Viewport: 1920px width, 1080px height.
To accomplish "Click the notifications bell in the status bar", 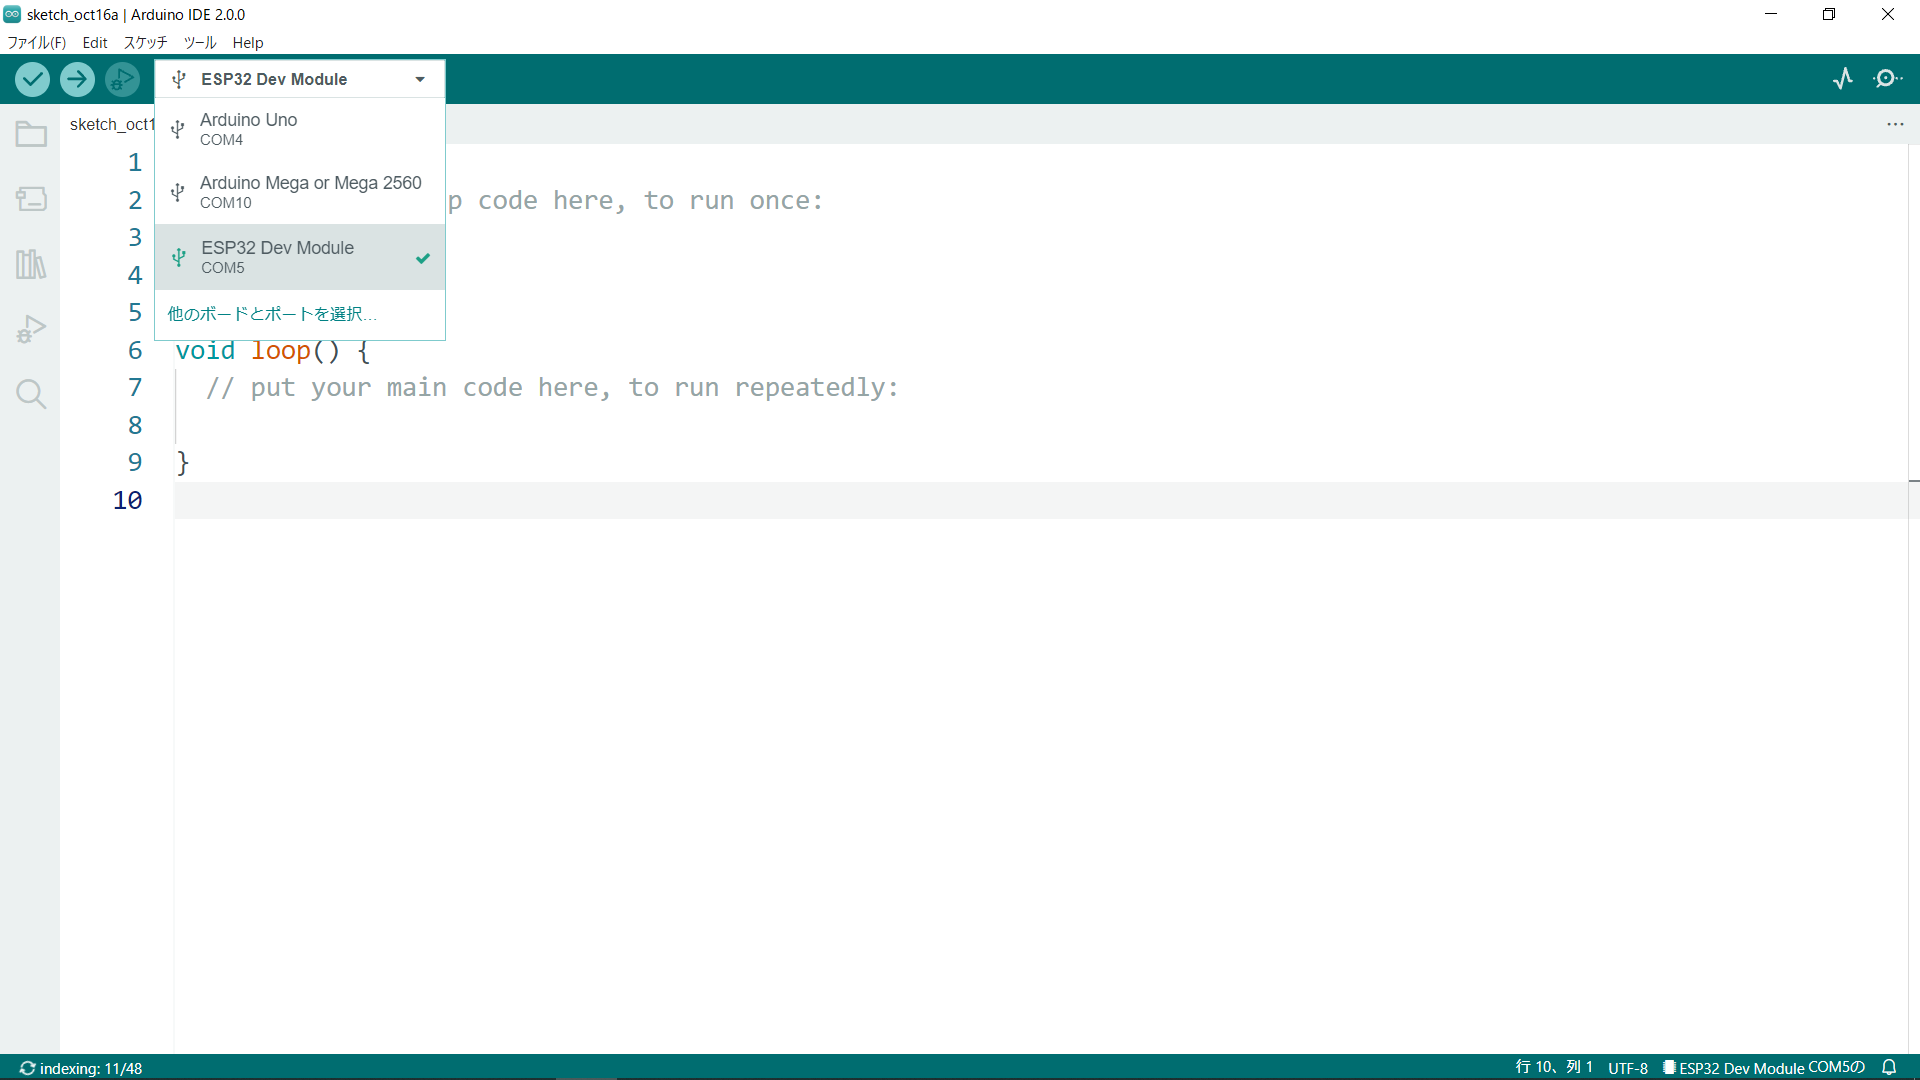I will (x=1889, y=1067).
